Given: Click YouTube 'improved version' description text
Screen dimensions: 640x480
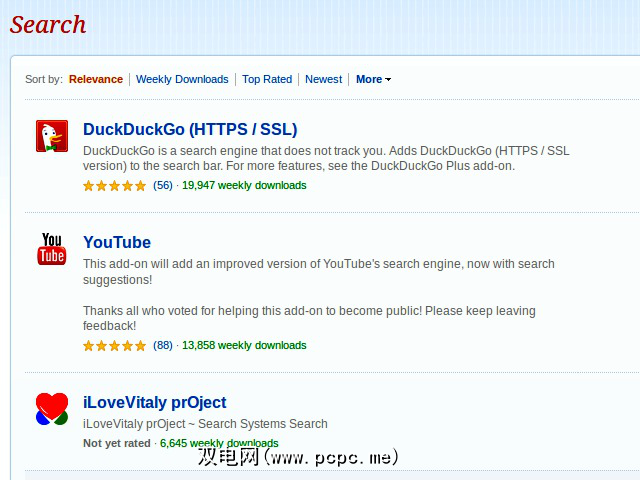Looking at the screenshot, I should [319, 272].
